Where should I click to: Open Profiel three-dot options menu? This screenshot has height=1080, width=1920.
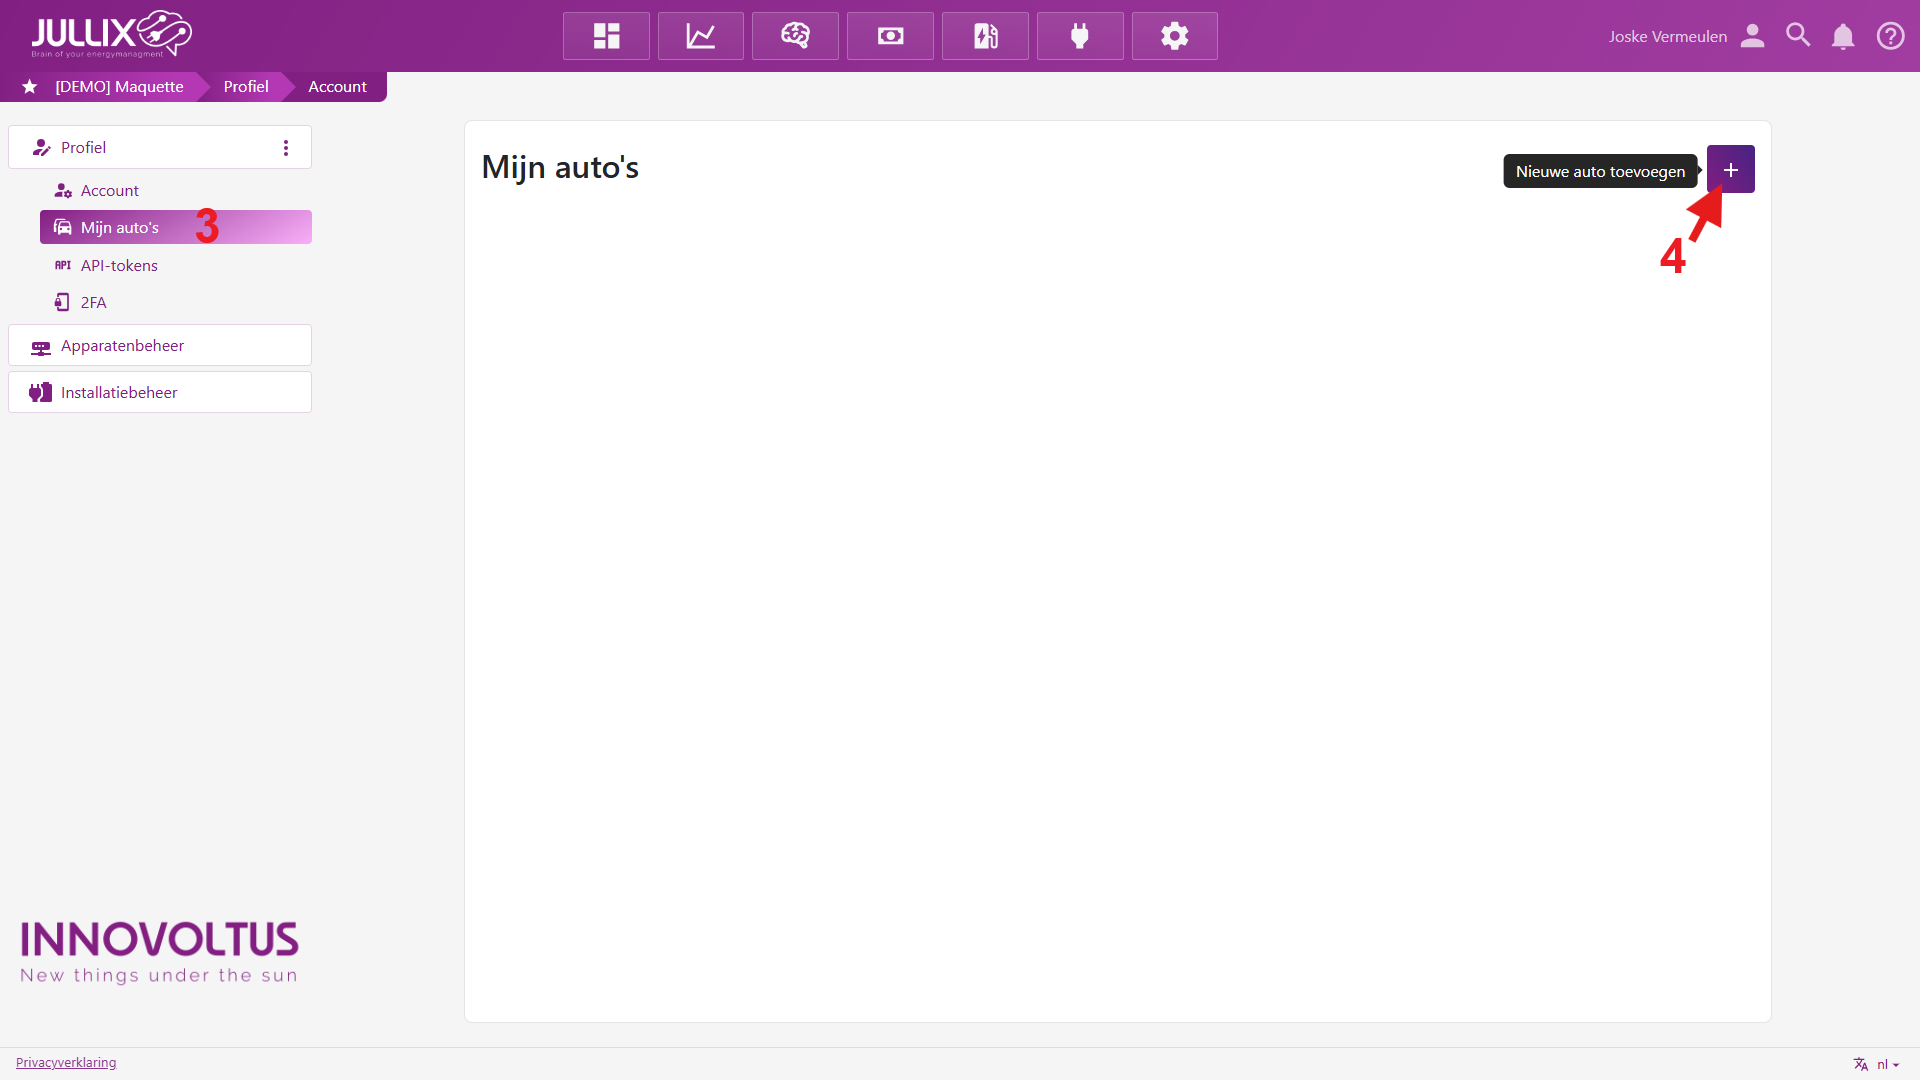point(286,148)
